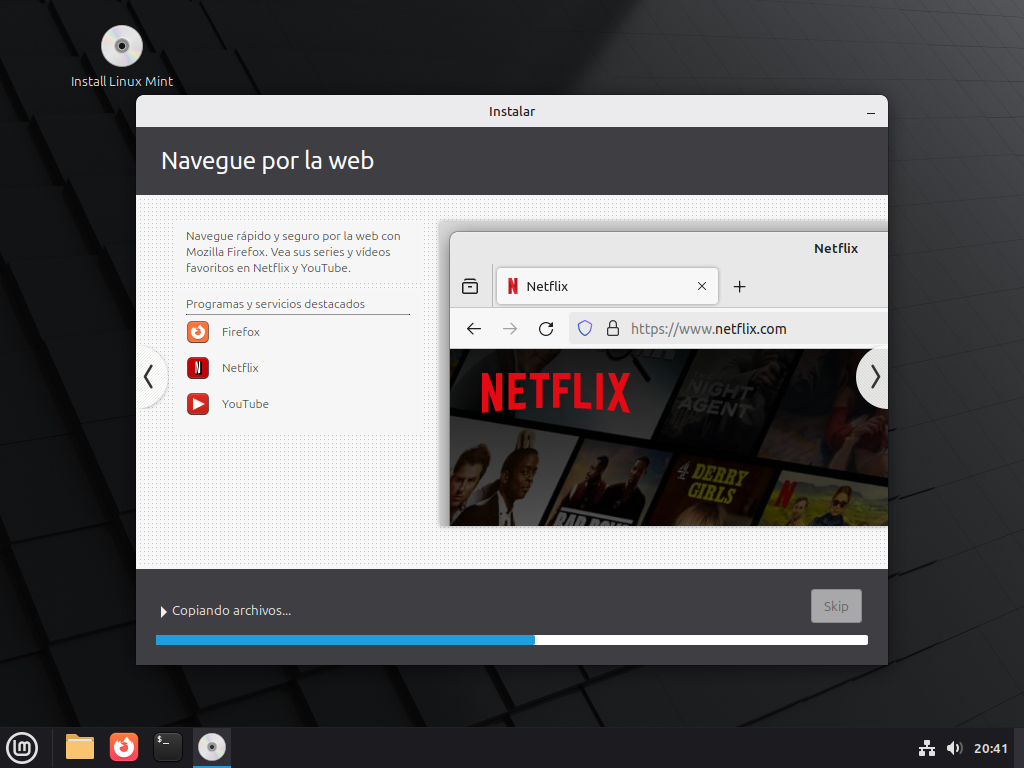Click the Firefox icon in featured programs

198,332
